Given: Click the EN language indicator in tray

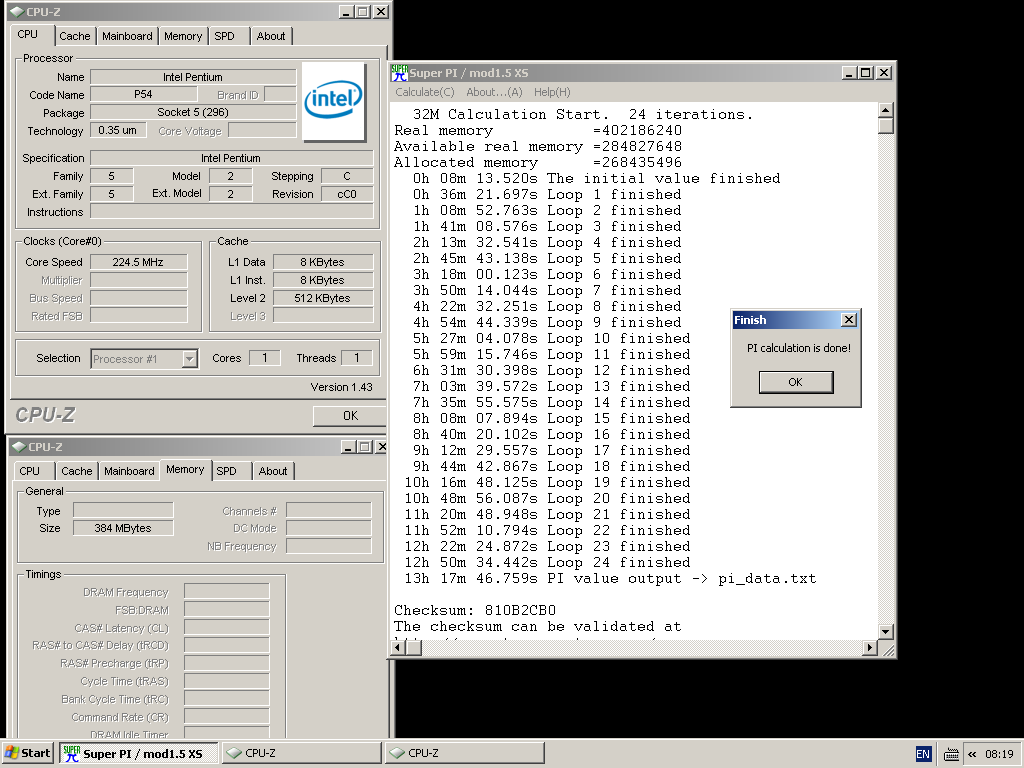Looking at the screenshot, I should [923, 754].
